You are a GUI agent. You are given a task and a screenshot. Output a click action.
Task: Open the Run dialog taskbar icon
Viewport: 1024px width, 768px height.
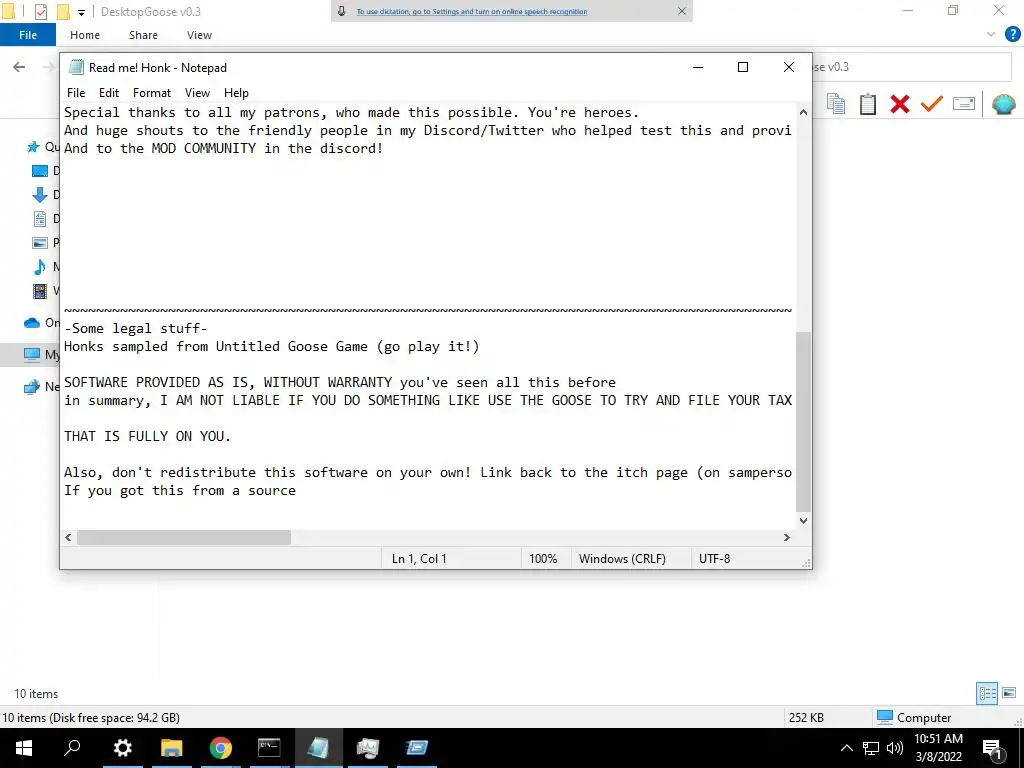[x=417, y=748]
